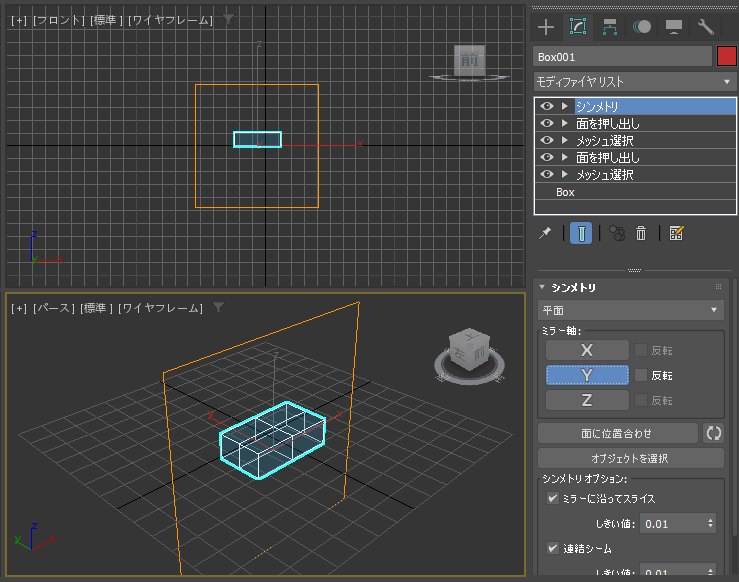
Task: Open Configure Modifier Sets icon
Action: (676, 233)
